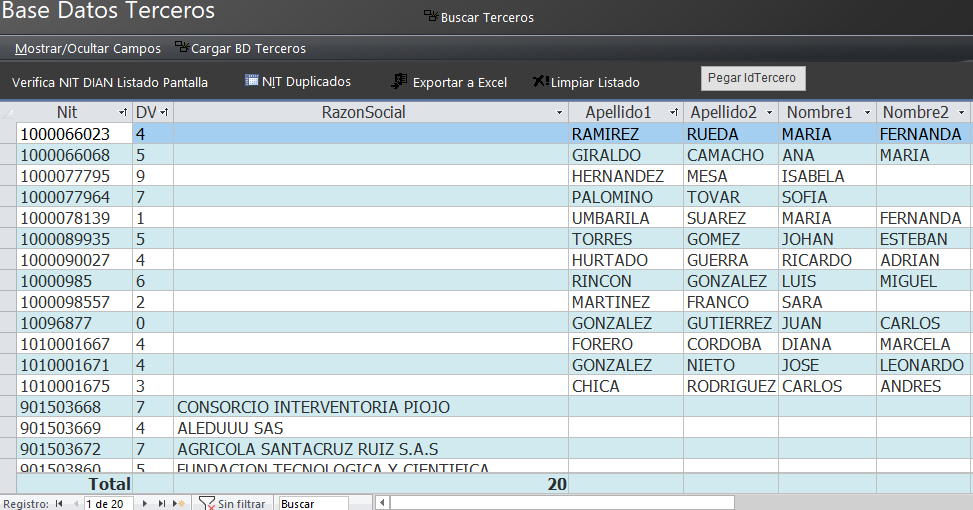Click the Limpiar Listado icon
This screenshot has width=973, height=510.
(540, 82)
